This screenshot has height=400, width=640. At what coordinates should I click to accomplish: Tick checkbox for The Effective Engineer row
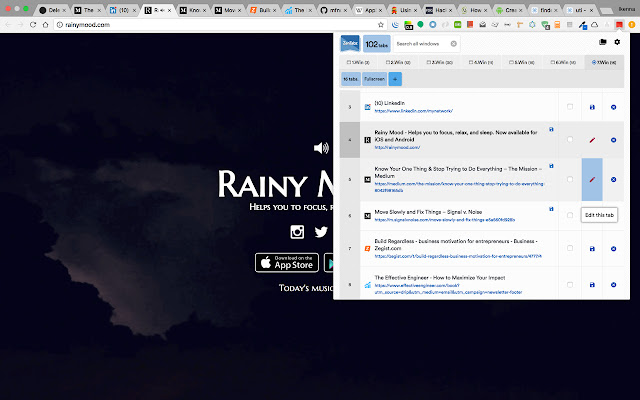[570, 284]
